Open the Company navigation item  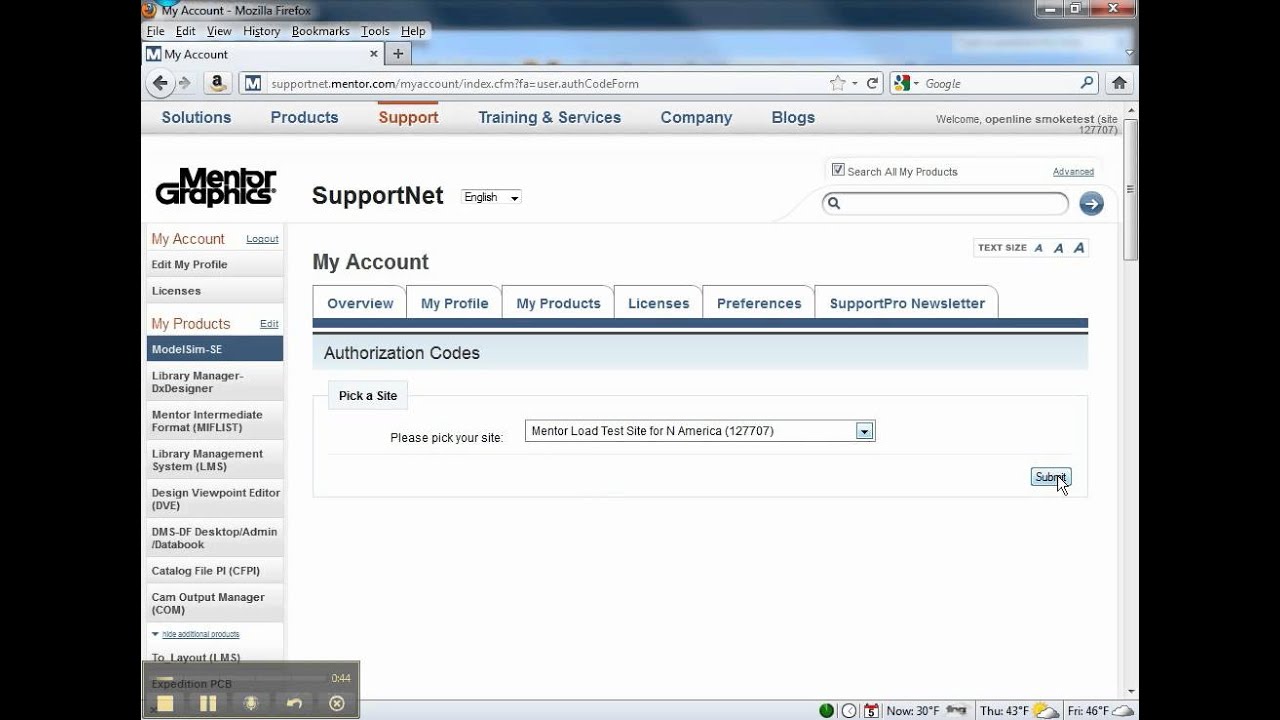click(x=696, y=117)
